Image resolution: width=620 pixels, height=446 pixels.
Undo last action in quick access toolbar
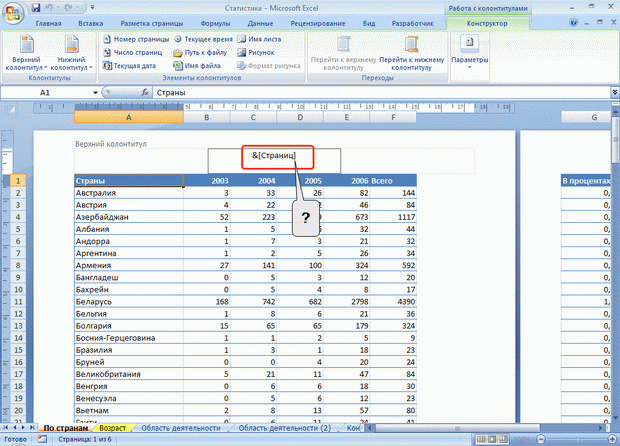point(50,8)
